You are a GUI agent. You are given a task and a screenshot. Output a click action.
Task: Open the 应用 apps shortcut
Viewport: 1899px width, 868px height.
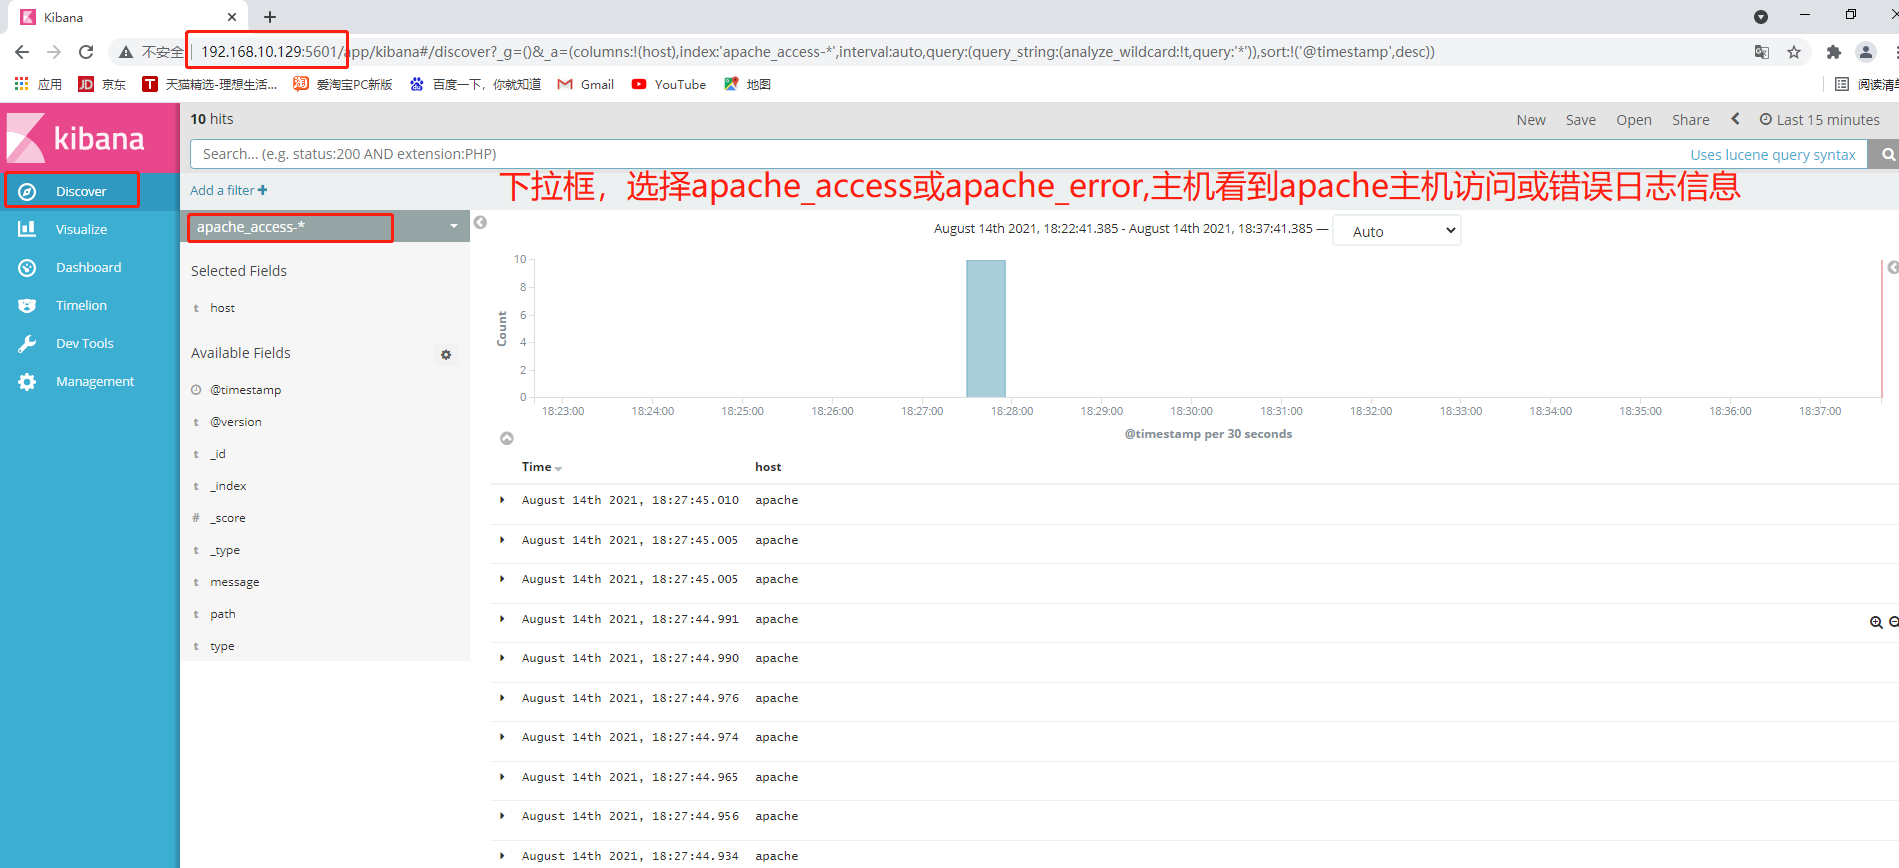(38, 85)
